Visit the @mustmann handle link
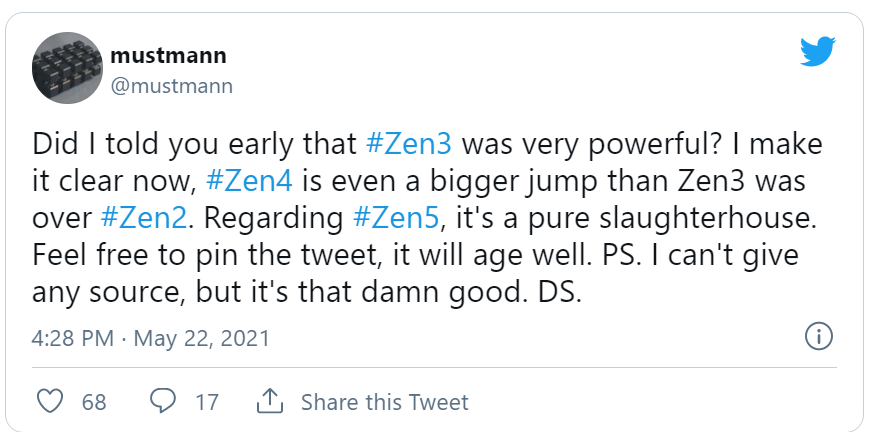 (x=171, y=86)
